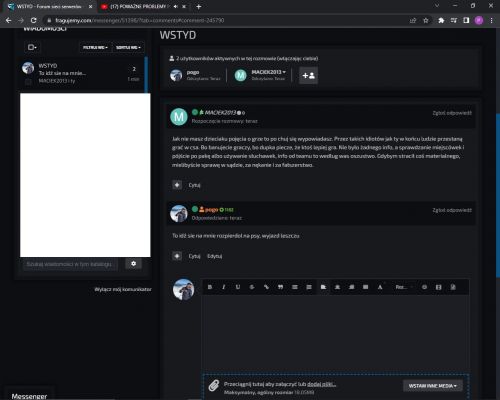Insert a numbered list in the editor
500x400 pixels.
click(309, 287)
